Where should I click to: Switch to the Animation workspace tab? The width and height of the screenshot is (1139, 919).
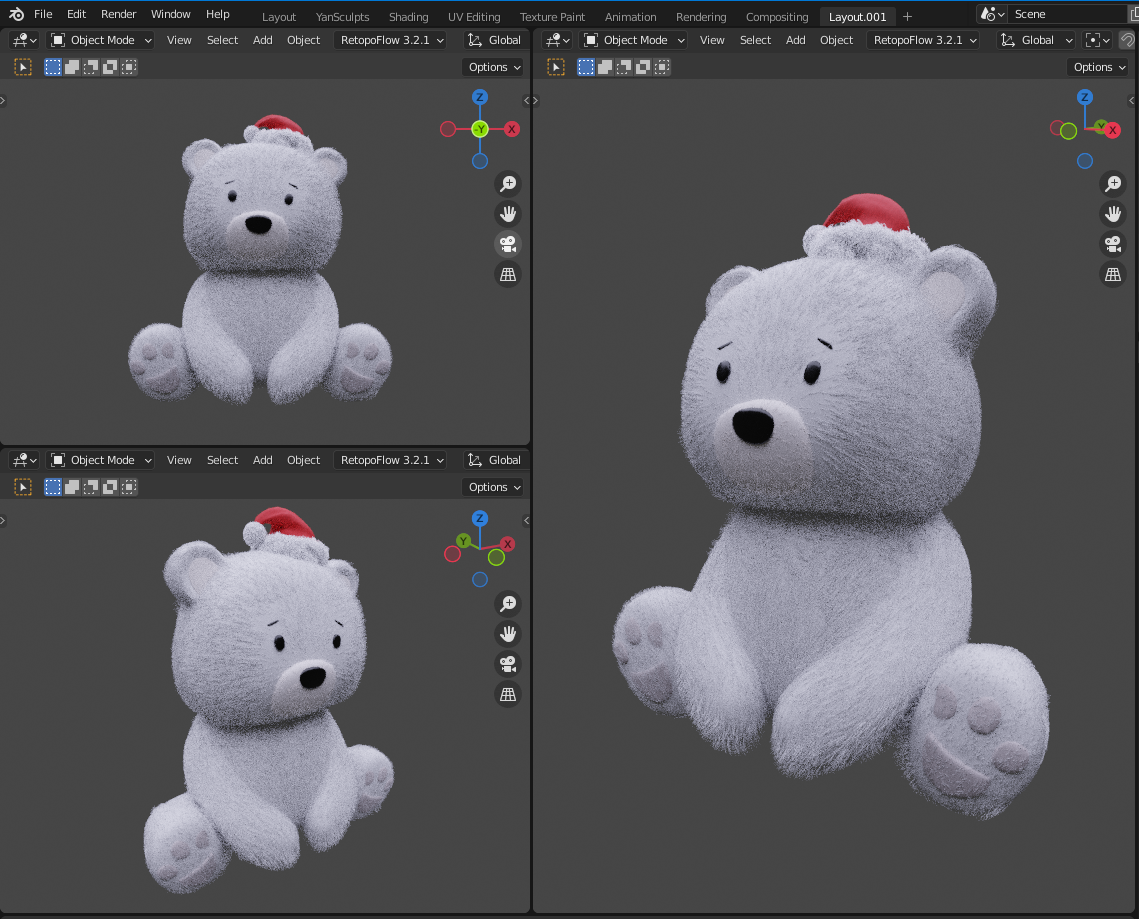[631, 17]
